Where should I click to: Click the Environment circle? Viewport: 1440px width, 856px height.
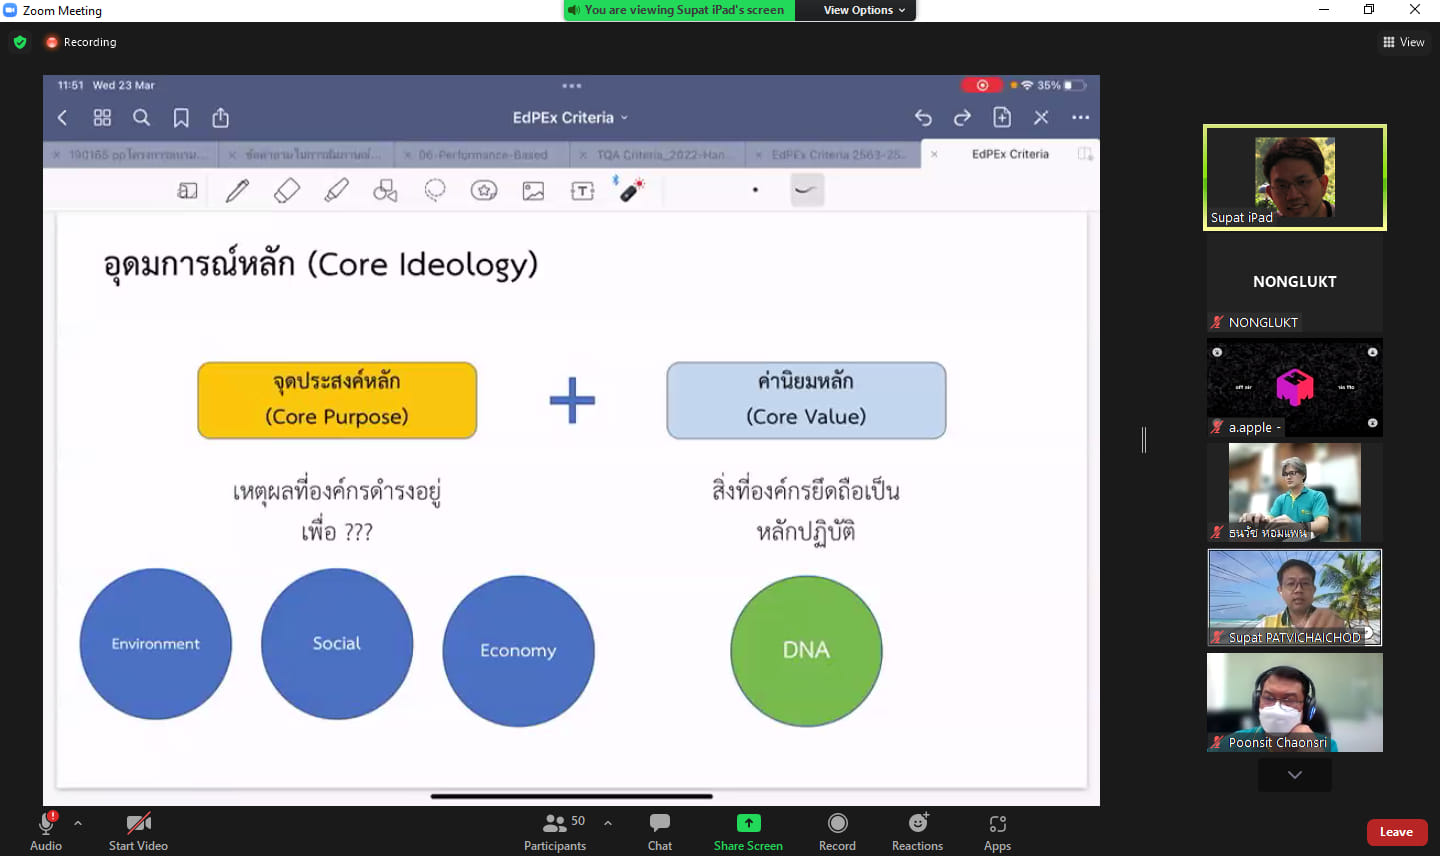(156, 643)
